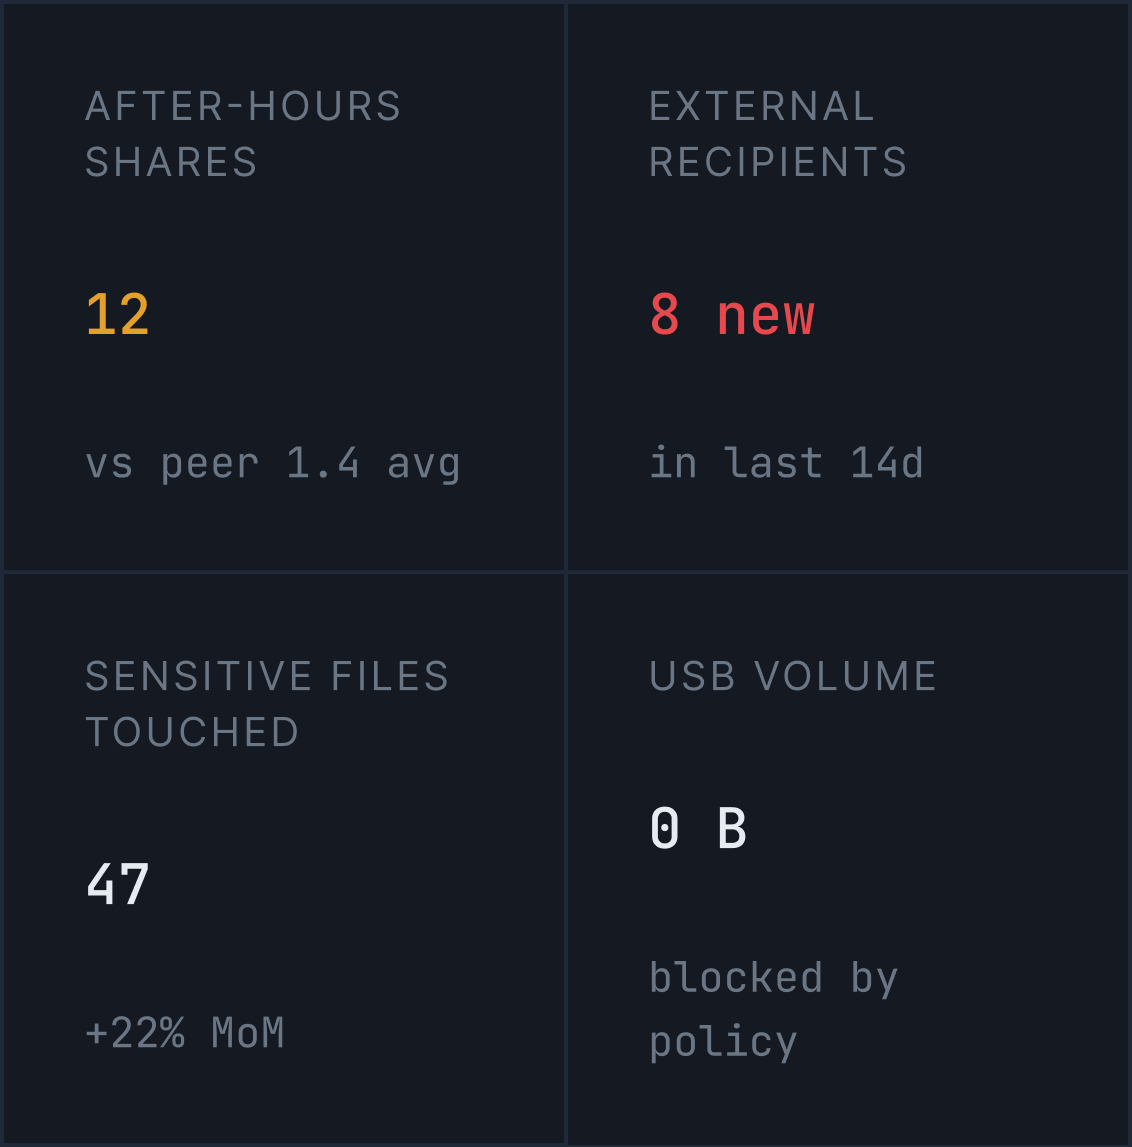Click the 'blocked by policy' note
This screenshot has height=1147, width=1132.
[773, 1010]
